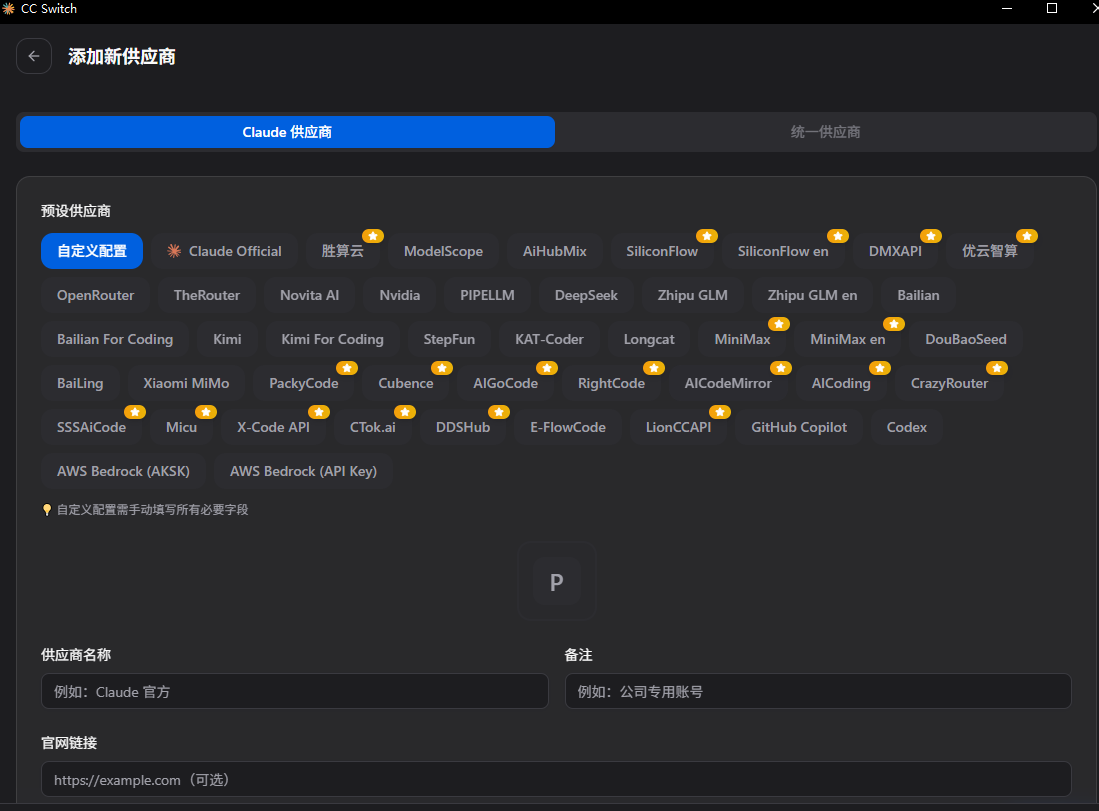
Task: Select the Claude Official preset
Action: (224, 251)
